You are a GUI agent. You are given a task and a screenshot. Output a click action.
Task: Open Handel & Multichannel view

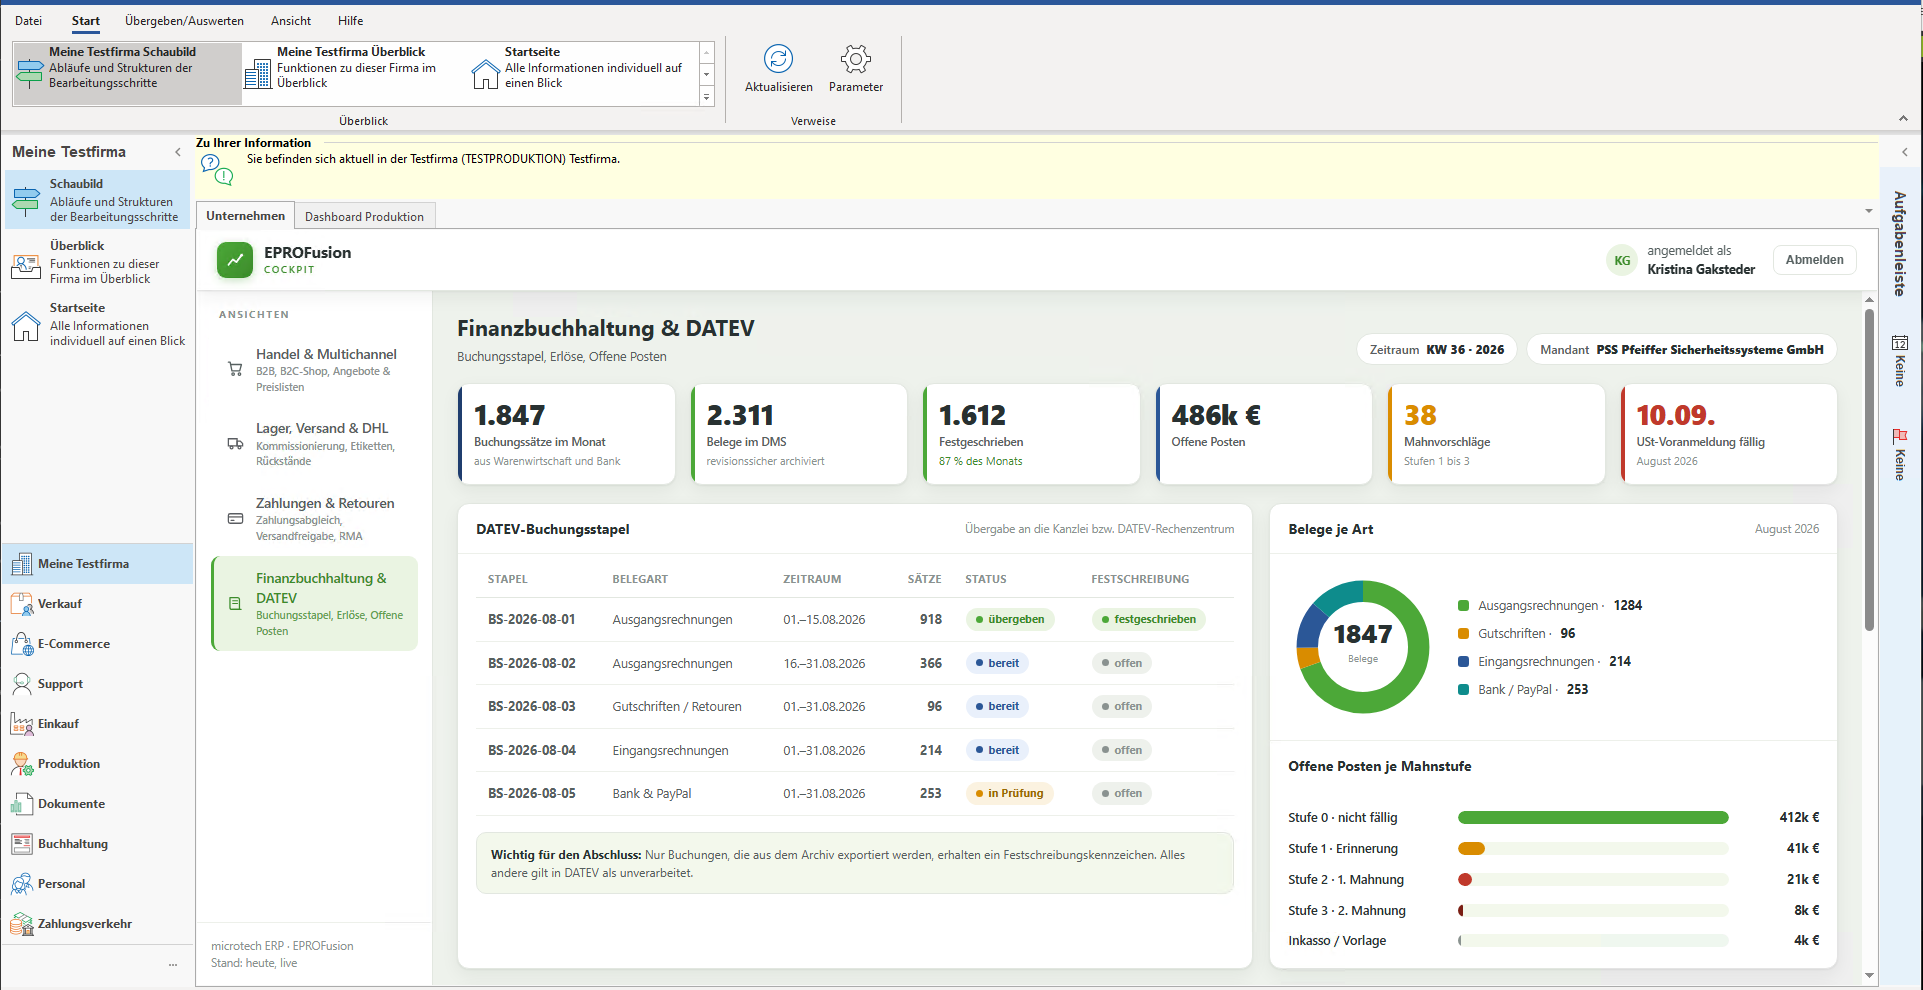[x=315, y=370]
